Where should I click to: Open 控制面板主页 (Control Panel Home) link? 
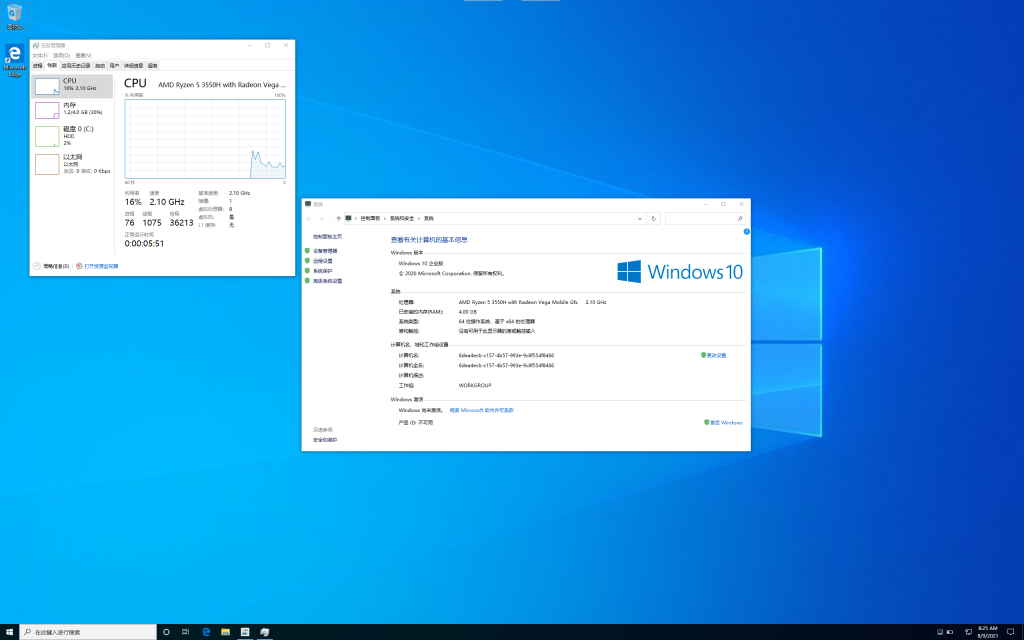[x=327, y=237]
